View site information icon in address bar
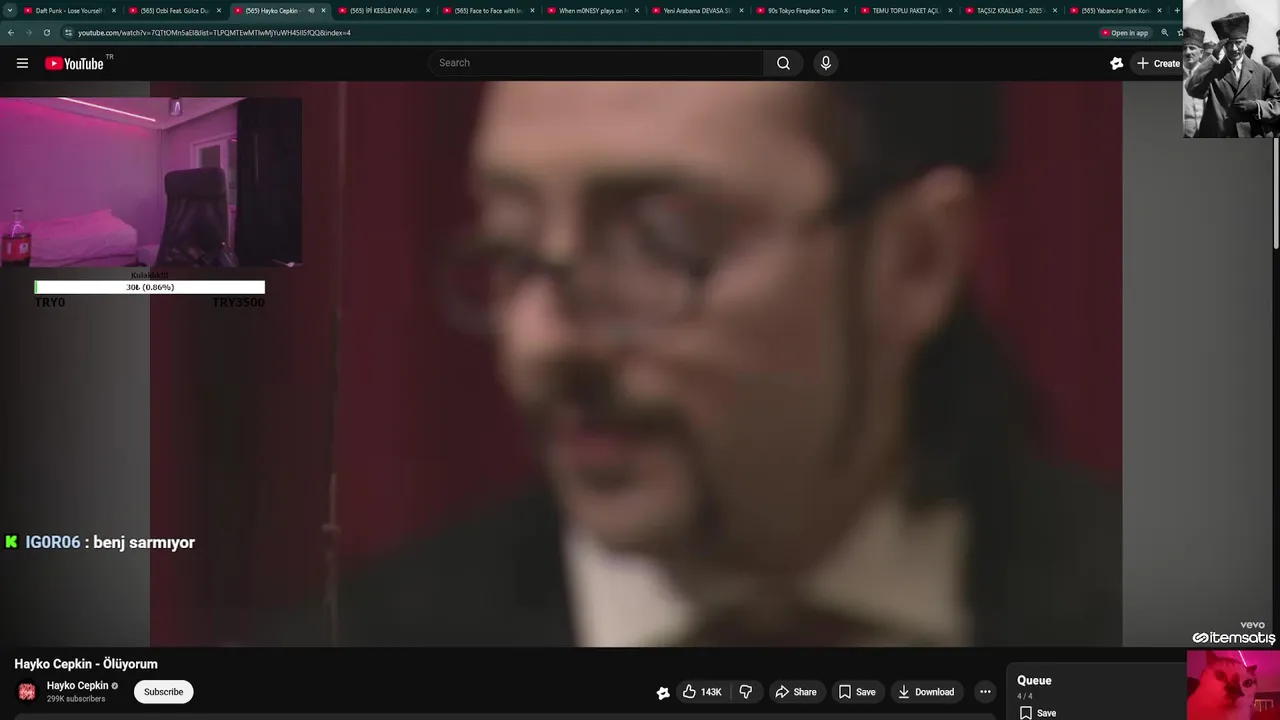 [68, 32]
